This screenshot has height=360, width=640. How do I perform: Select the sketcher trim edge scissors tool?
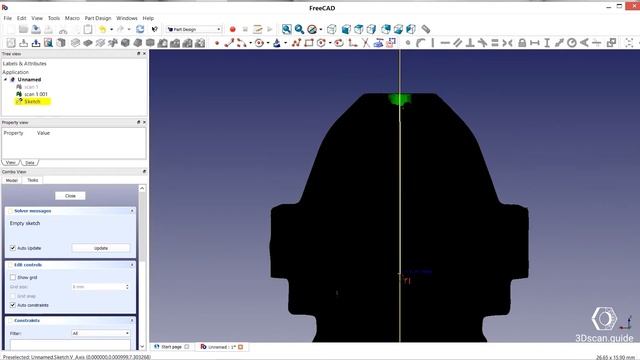[366, 42]
